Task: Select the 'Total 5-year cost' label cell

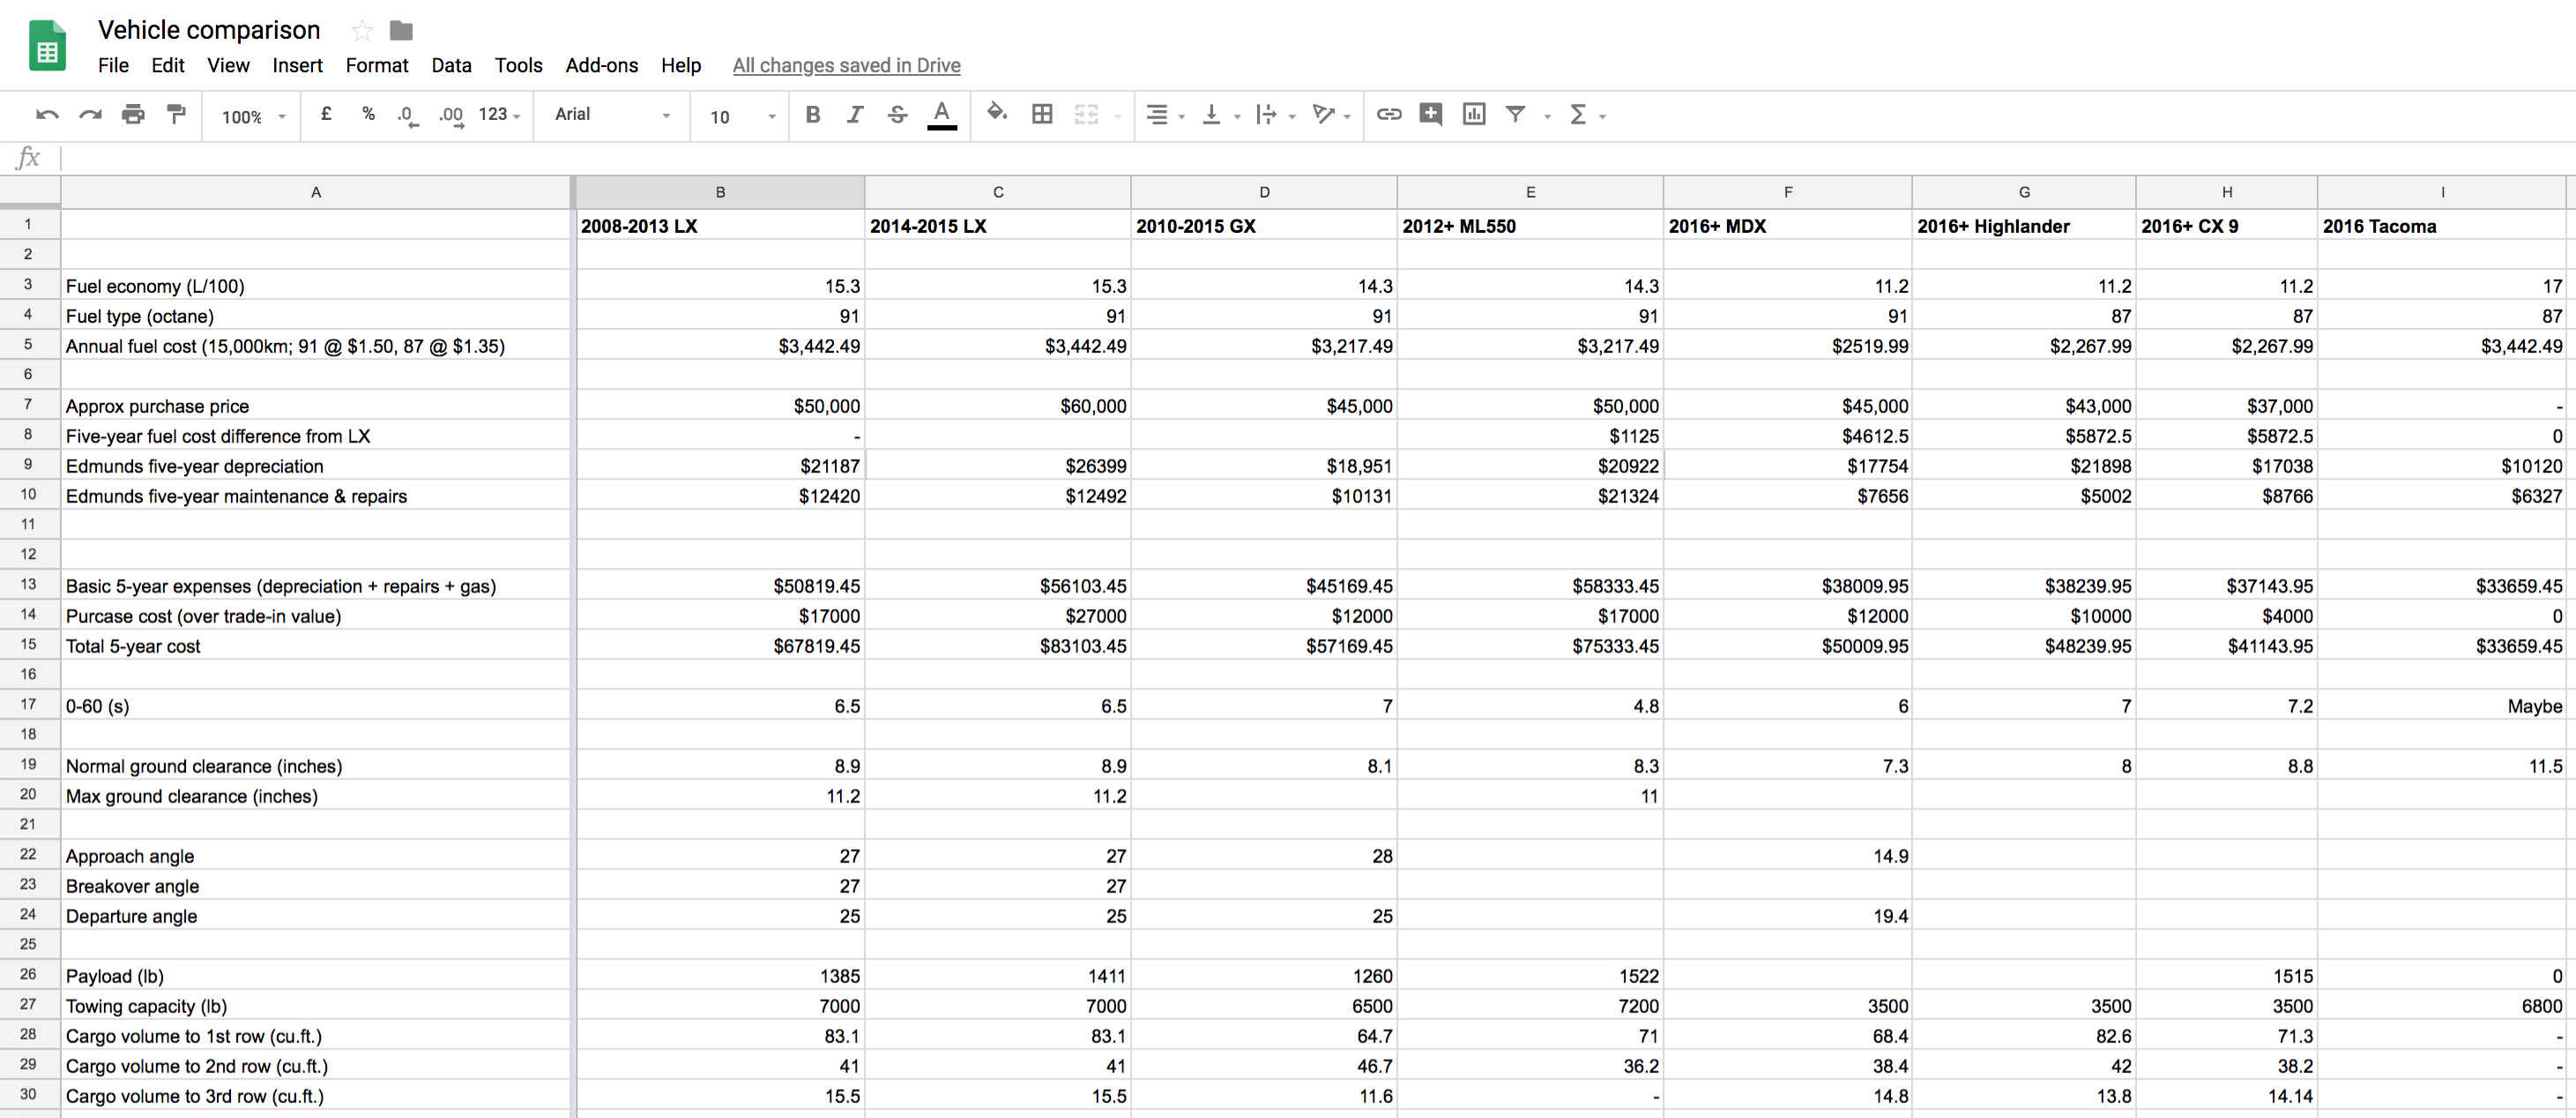Action: [x=316, y=645]
